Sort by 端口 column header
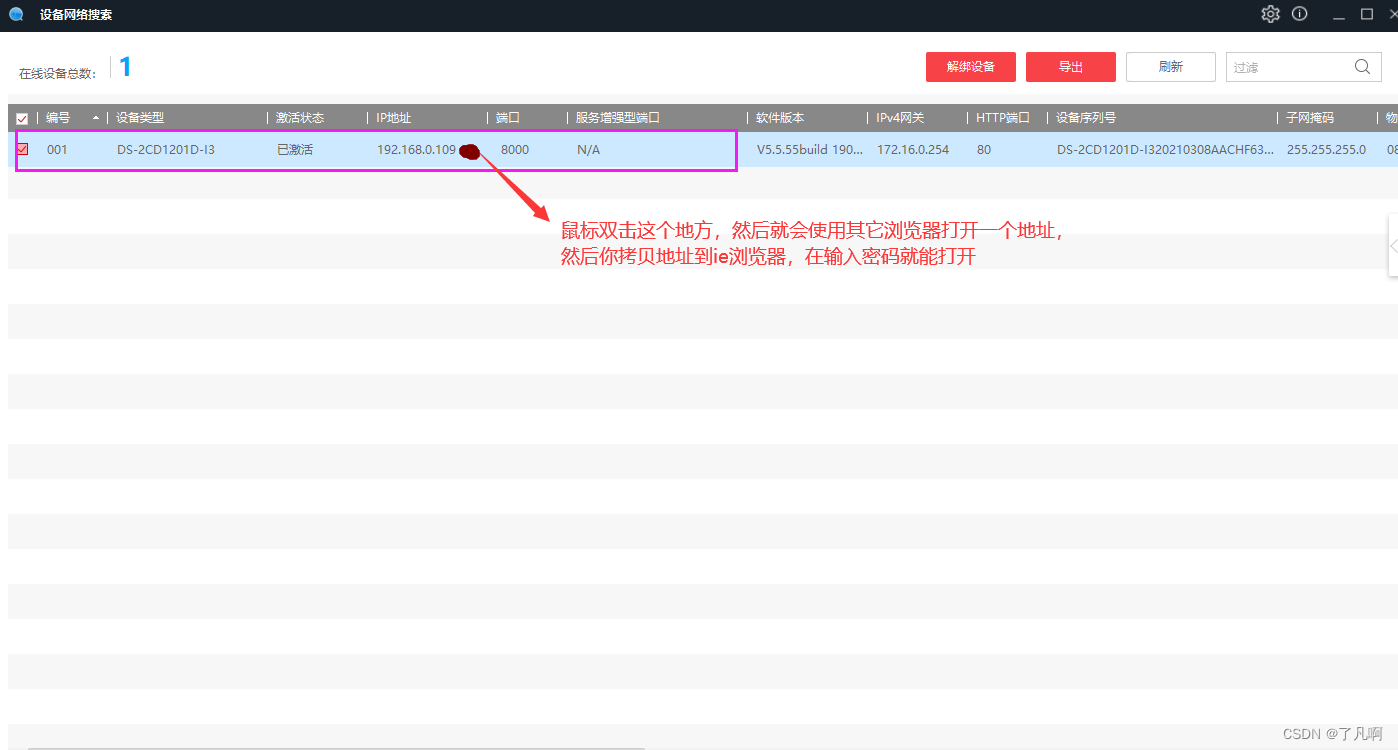This screenshot has width=1398, height=750. 508,118
